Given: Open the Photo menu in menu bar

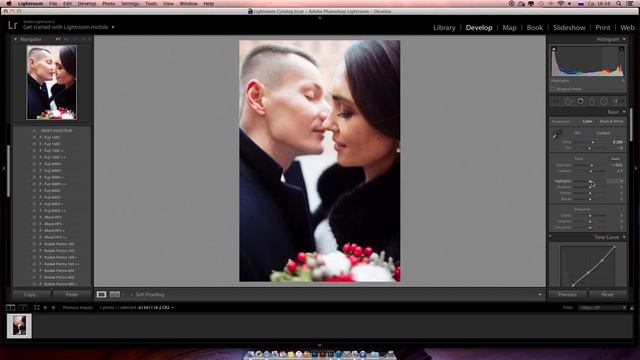Looking at the screenshot, I should (109, 4).
